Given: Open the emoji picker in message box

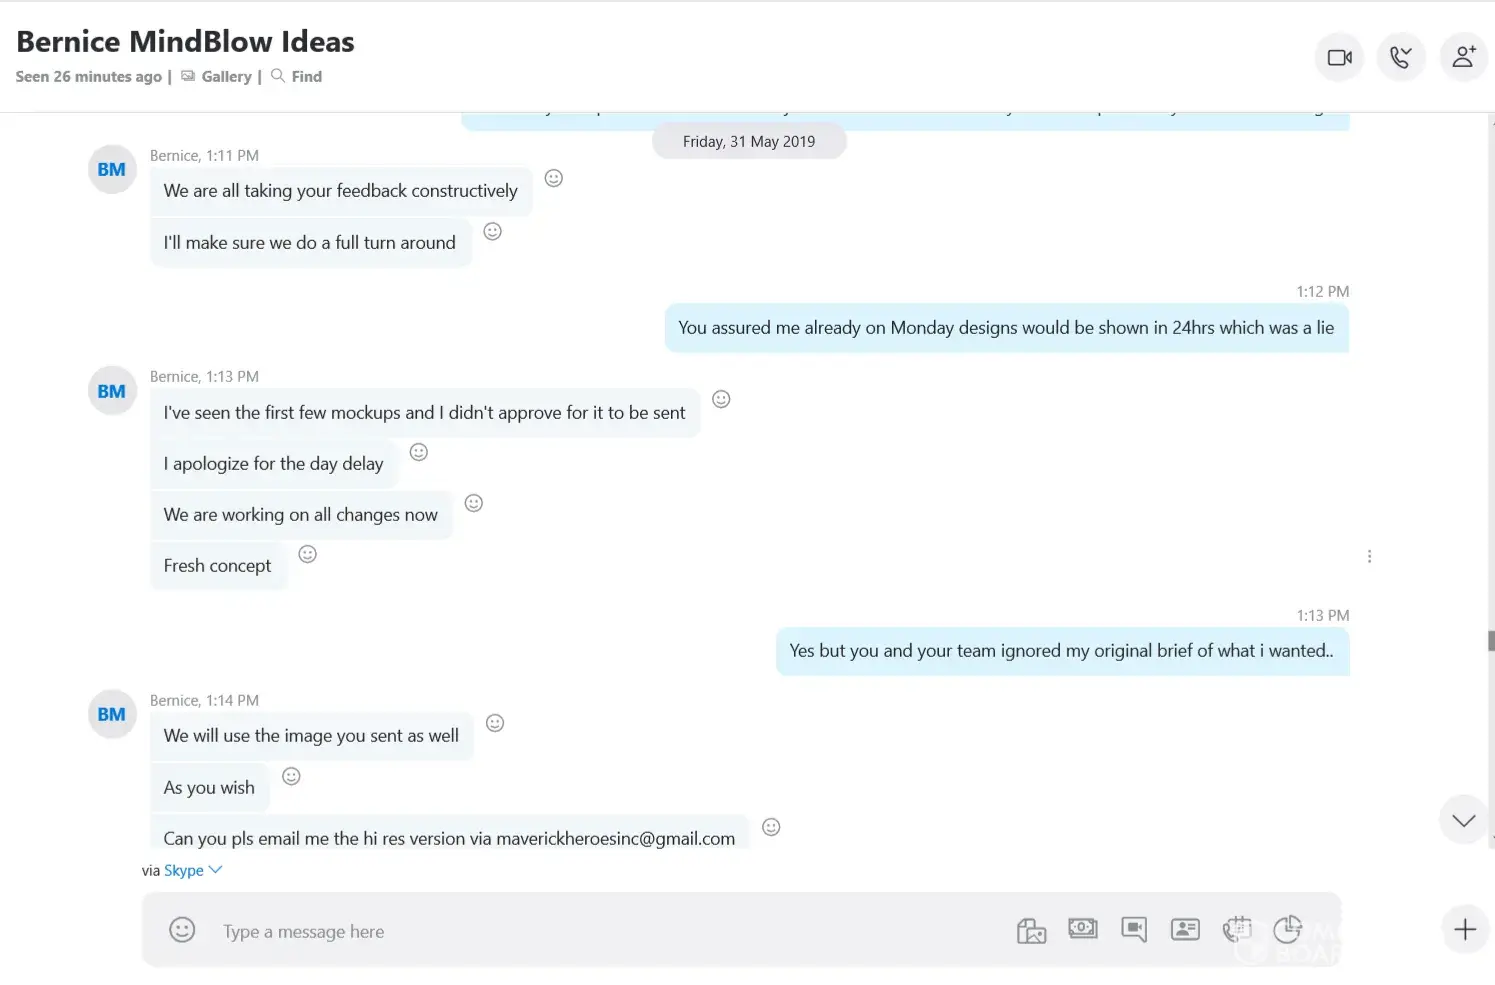Looking at the screenshot, I should (x=182, y=930).
